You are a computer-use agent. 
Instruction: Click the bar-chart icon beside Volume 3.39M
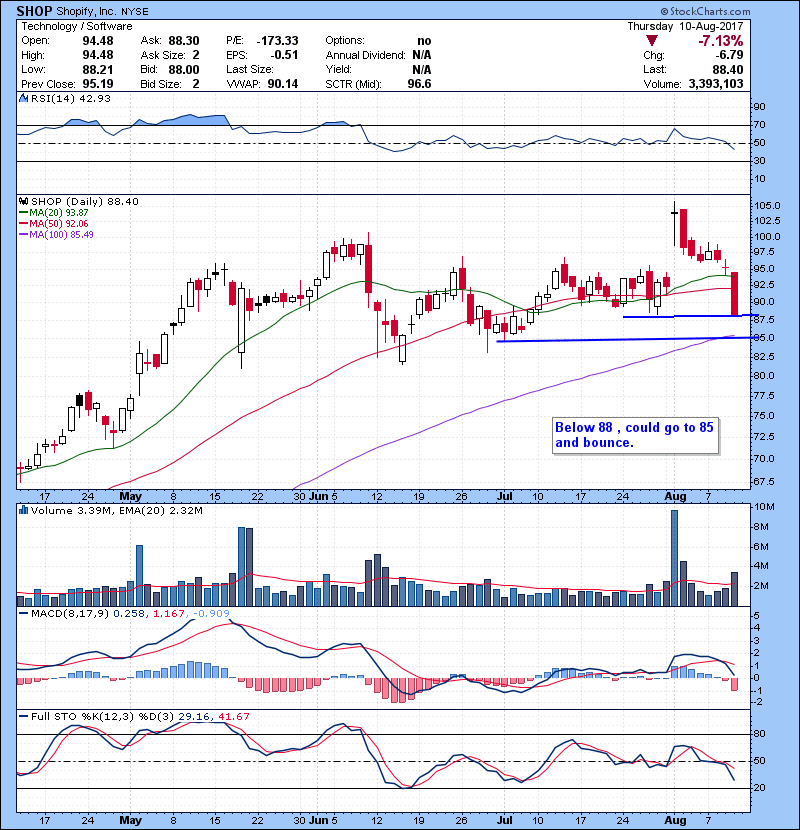(24, 510)
